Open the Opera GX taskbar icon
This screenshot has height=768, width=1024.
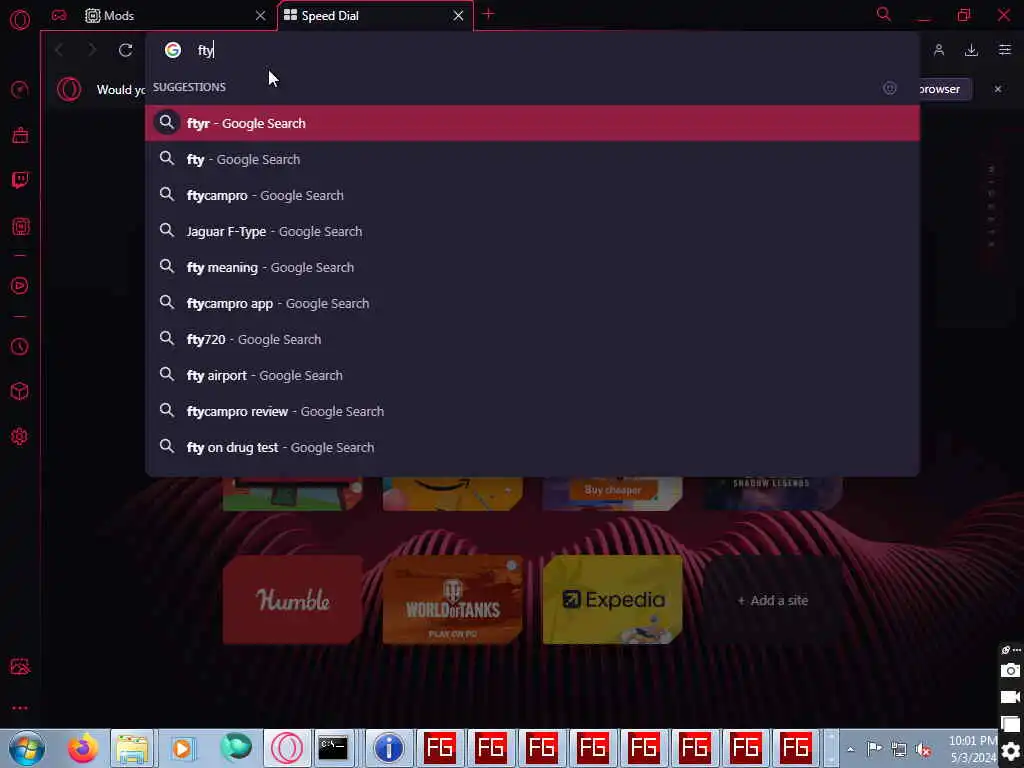(x=287, y=748)
